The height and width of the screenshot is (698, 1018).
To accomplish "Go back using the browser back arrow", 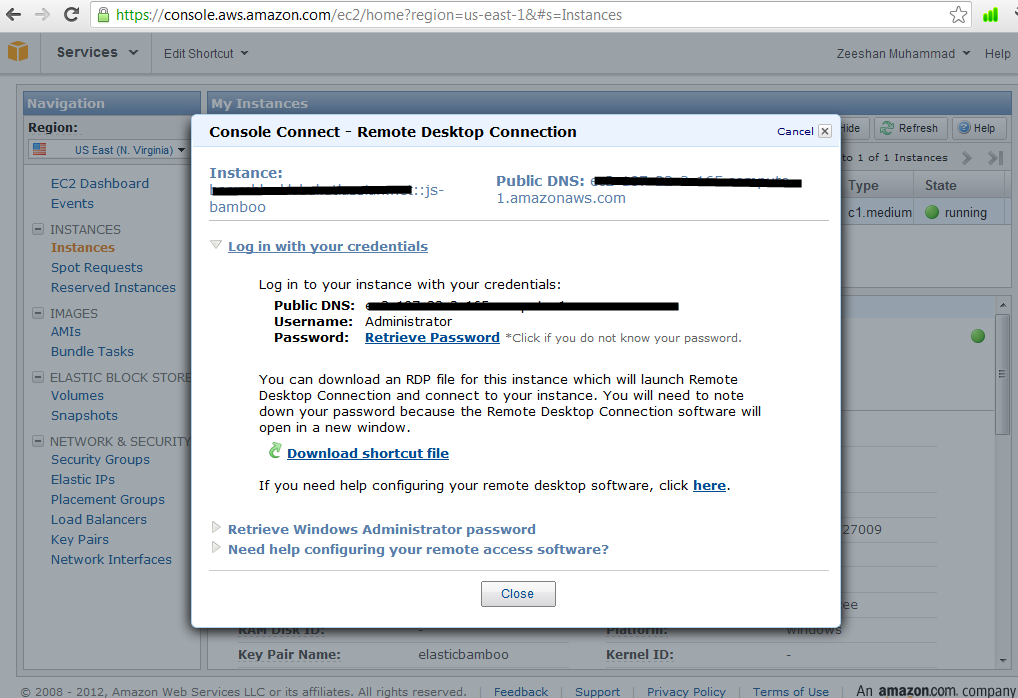I will click(14, 15).
